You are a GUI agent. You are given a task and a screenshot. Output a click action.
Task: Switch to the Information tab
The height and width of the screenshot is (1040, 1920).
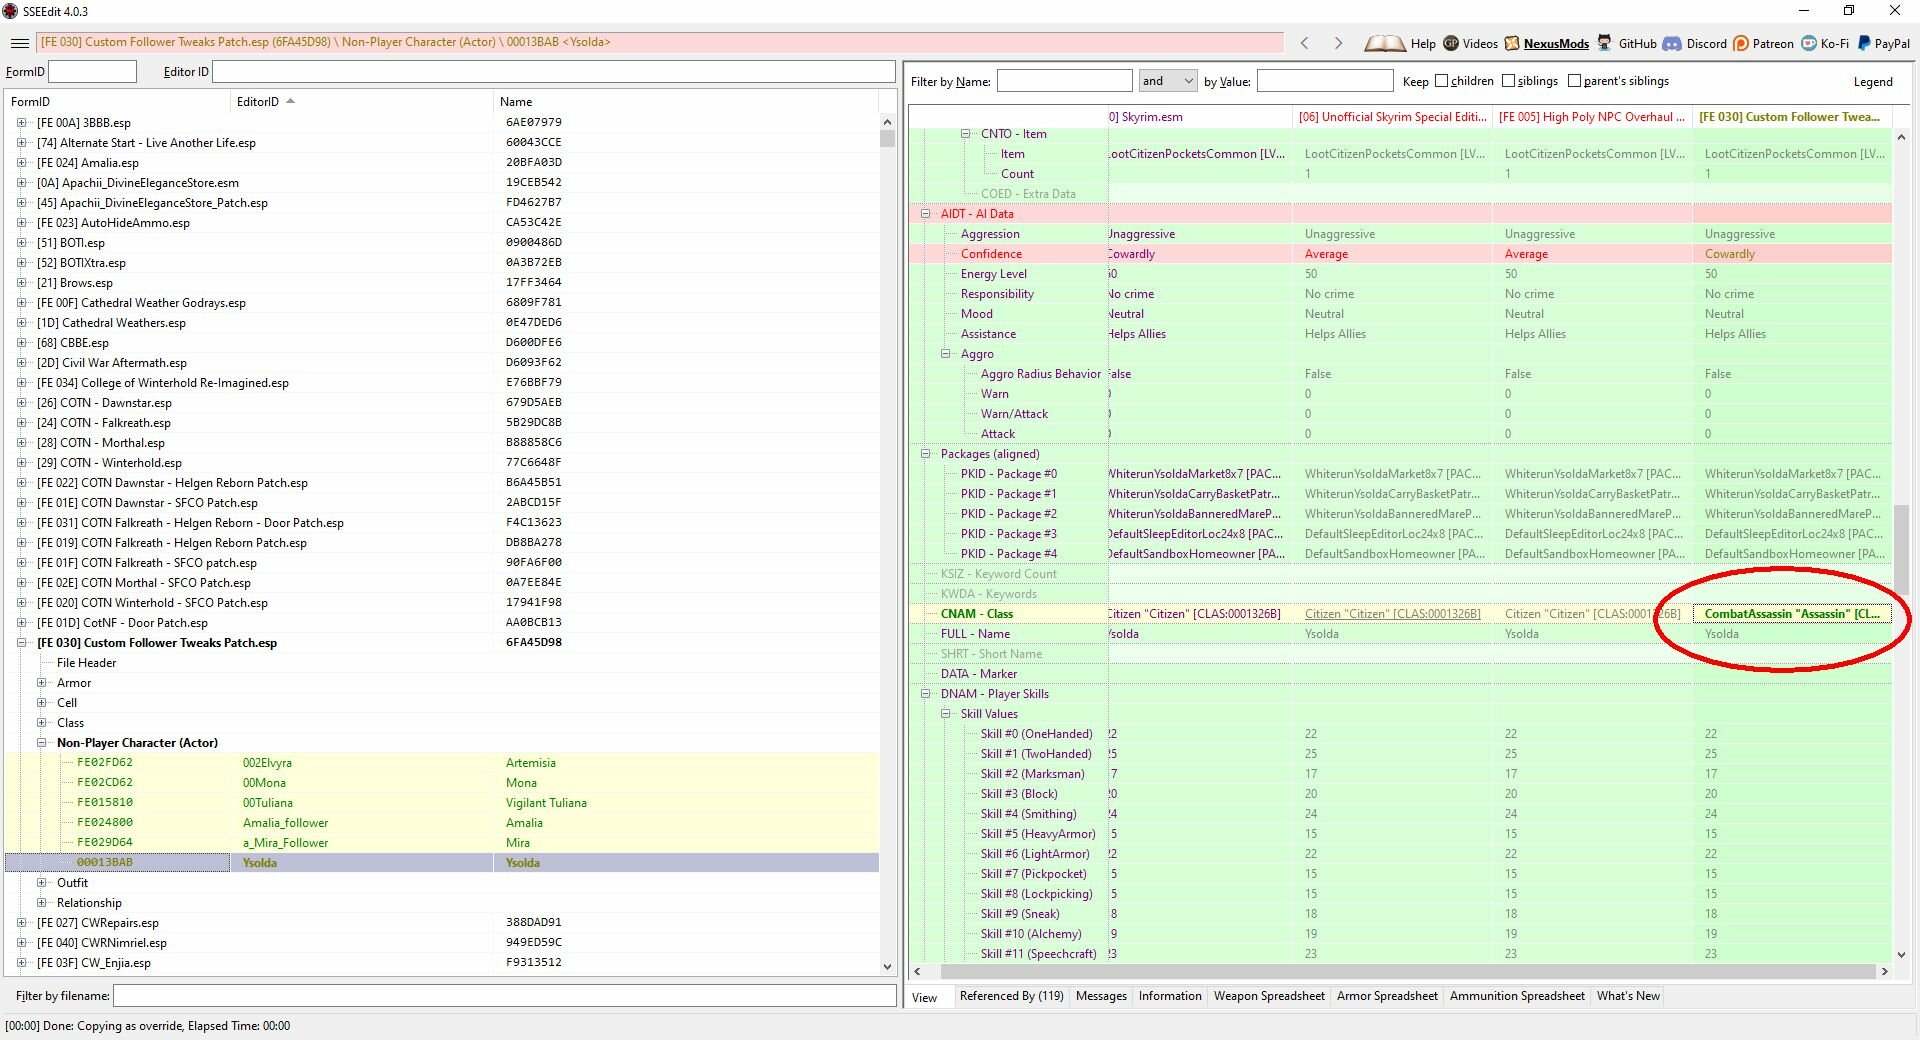point(1170,996)
